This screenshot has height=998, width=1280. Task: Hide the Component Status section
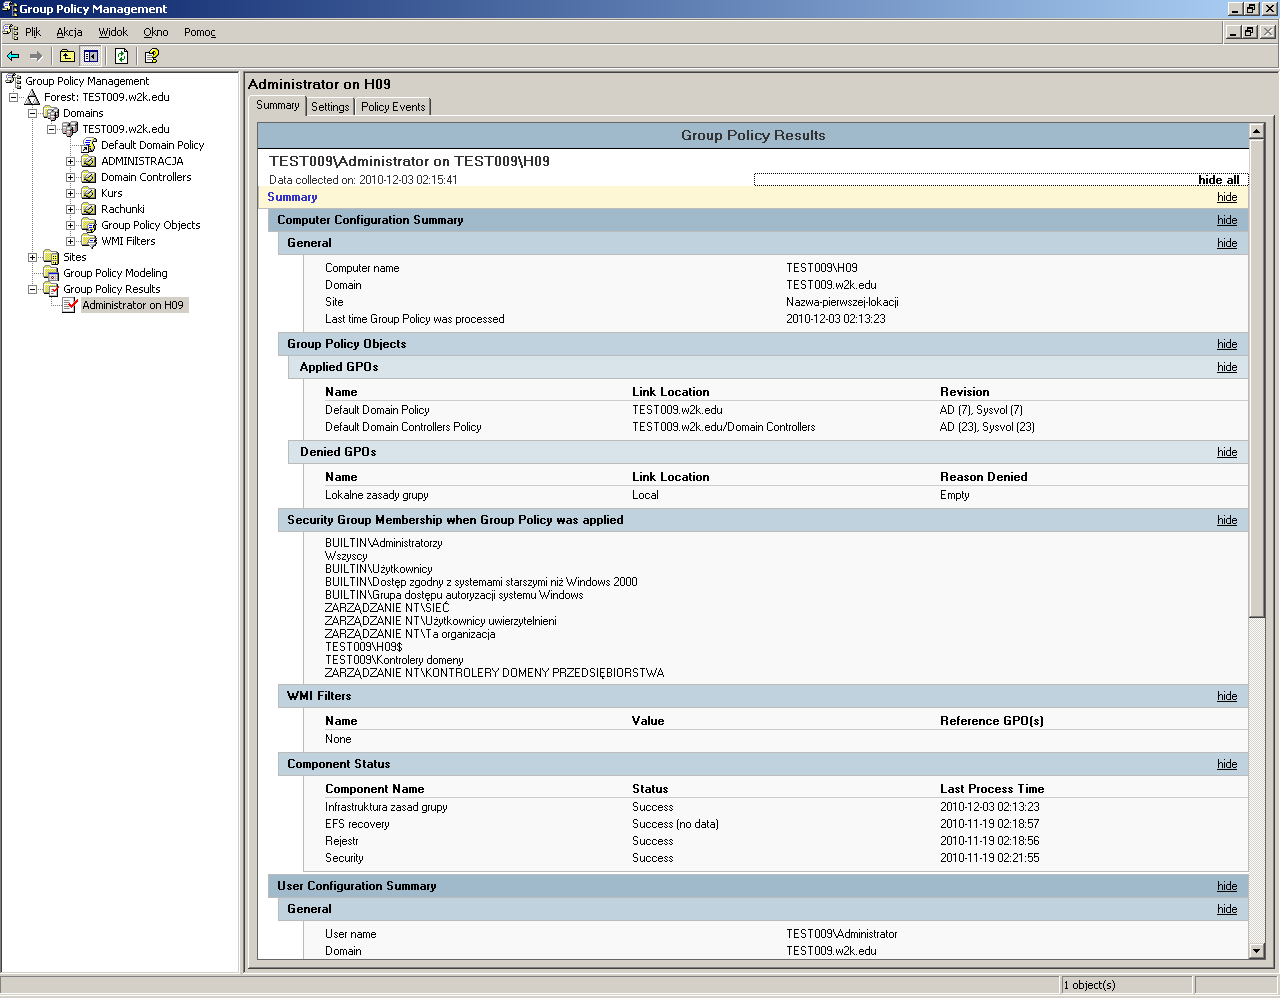tap(1227, 764)
